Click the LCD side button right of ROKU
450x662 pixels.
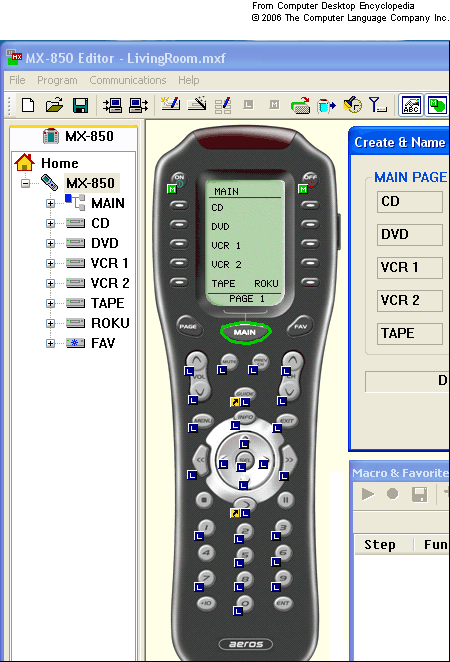pos(310,282)
